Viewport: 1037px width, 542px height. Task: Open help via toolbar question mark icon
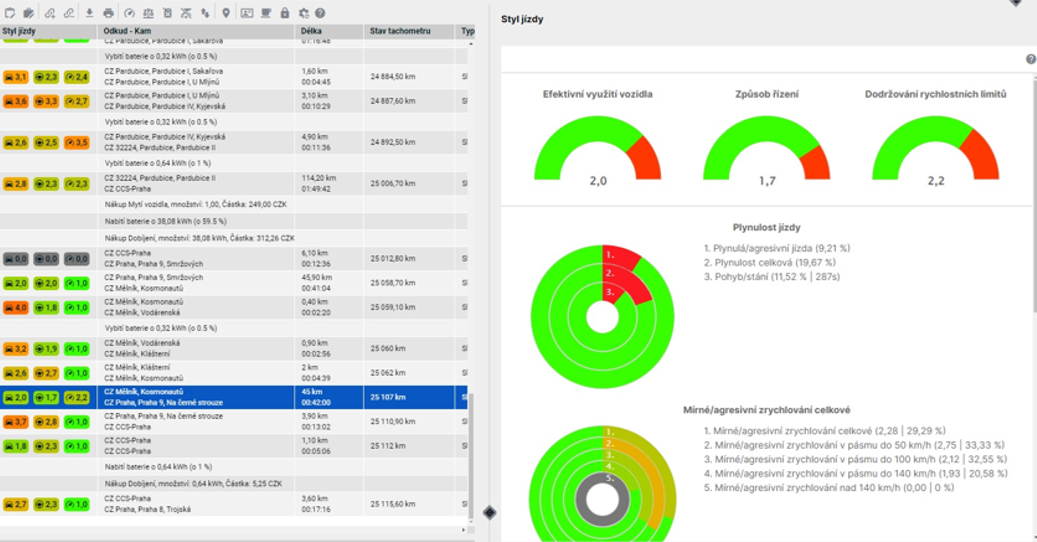pos(320,13)
